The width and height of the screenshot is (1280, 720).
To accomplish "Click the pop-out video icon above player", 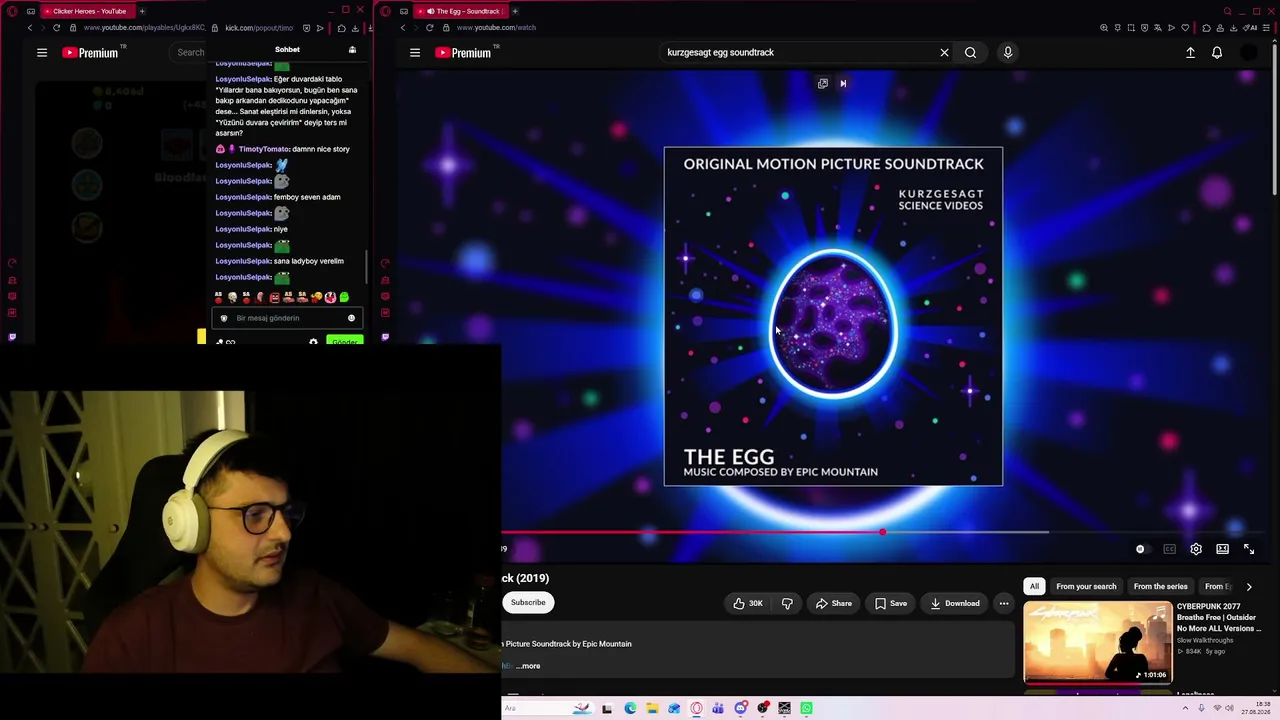I will [823, 84].
